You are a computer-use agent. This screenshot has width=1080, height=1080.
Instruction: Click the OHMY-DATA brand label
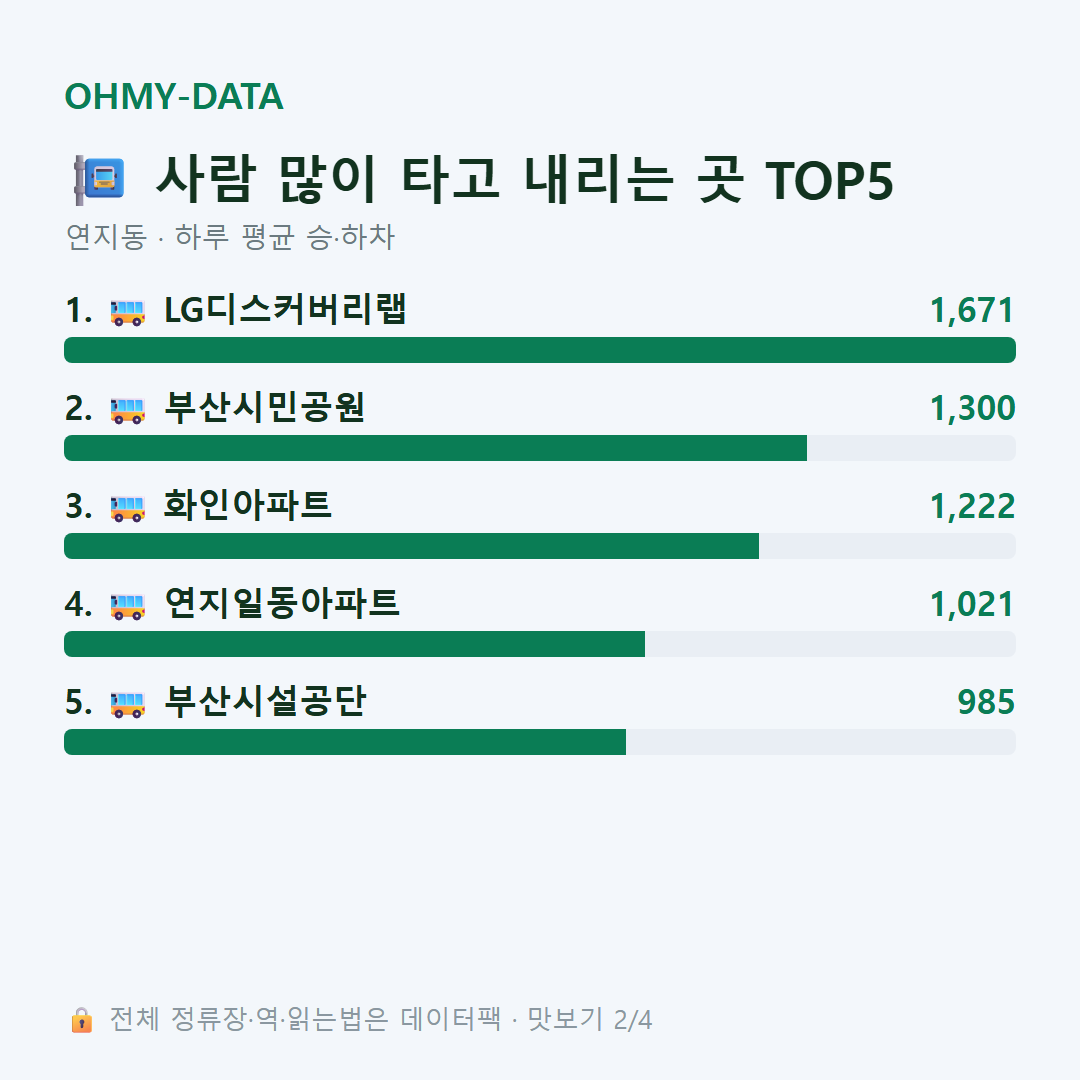[x=174, y=96]
